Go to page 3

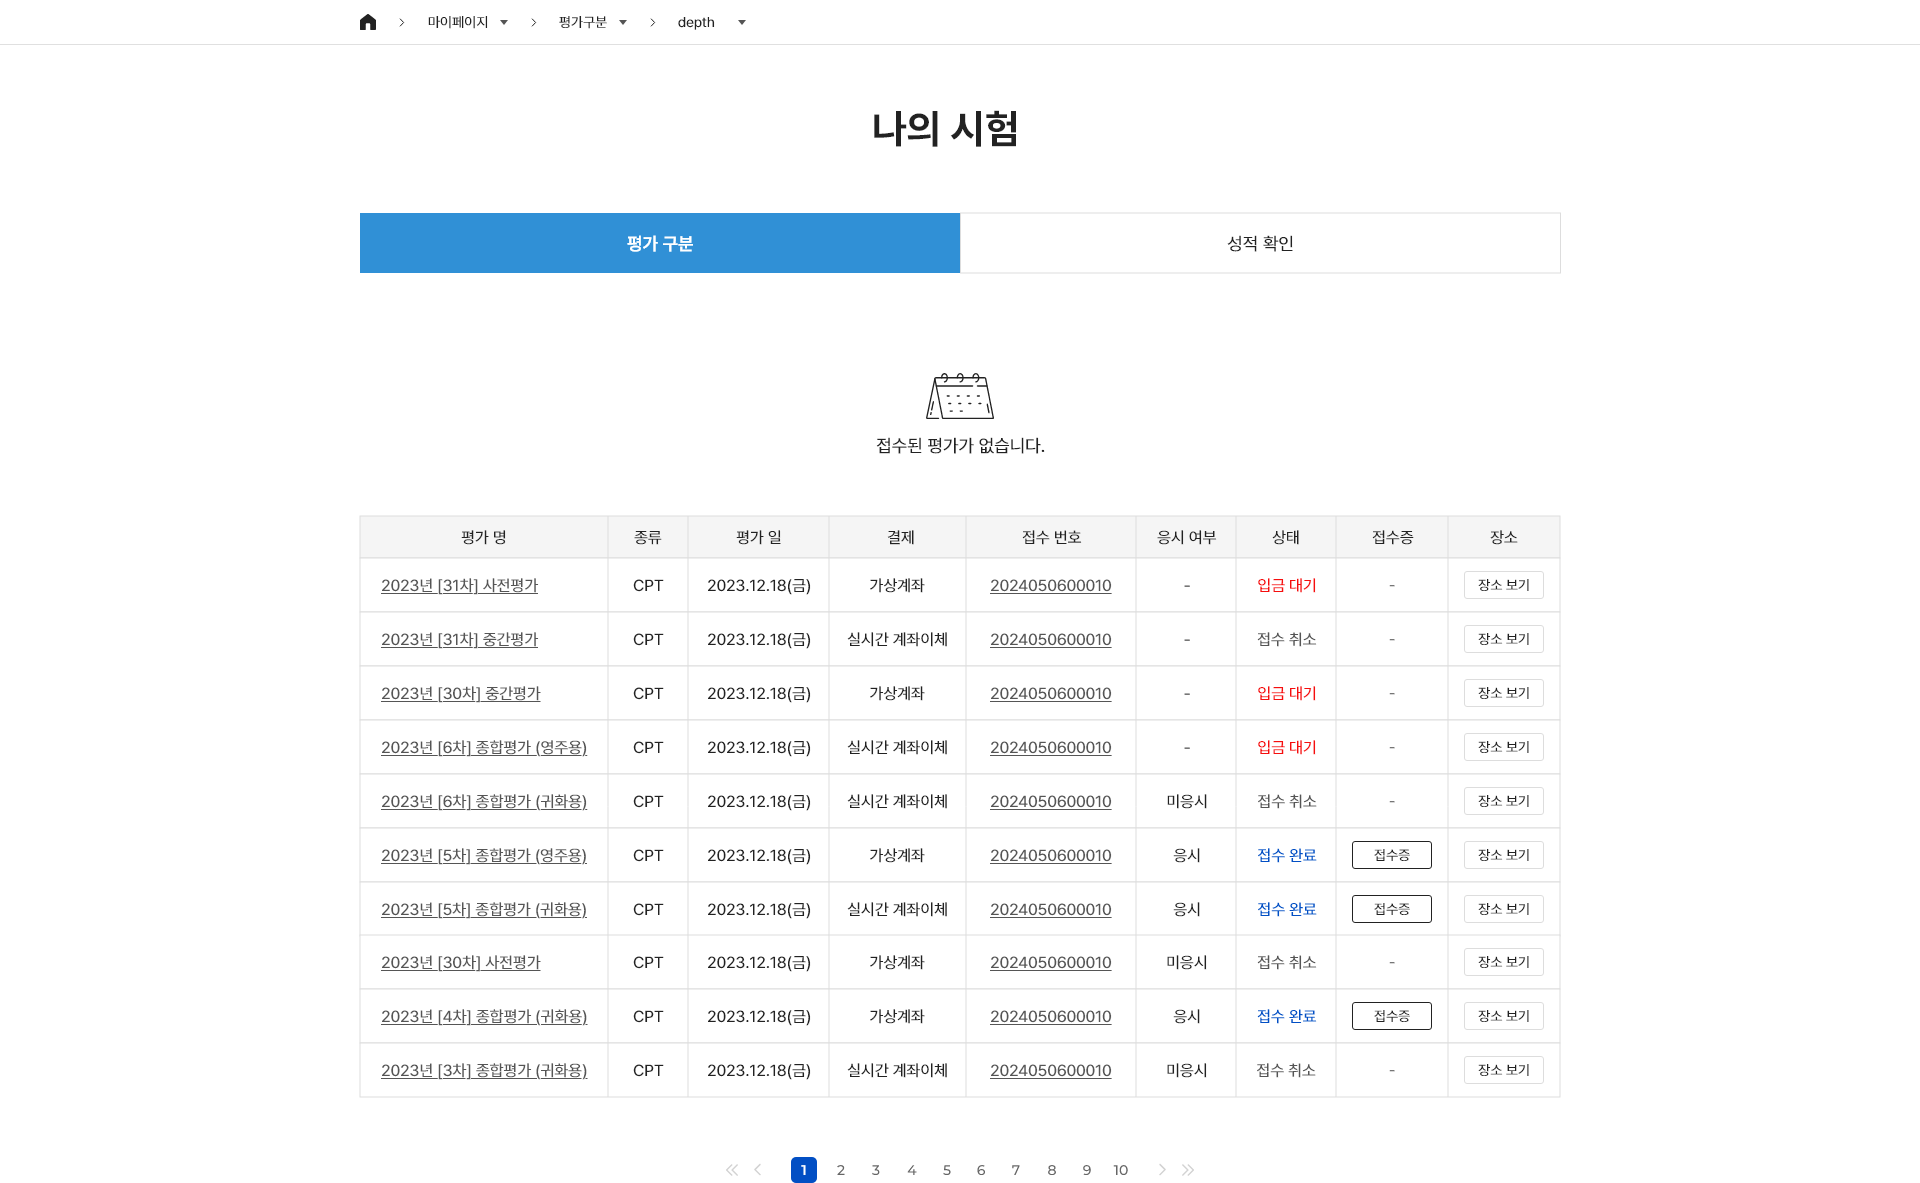pos(876,1170)
